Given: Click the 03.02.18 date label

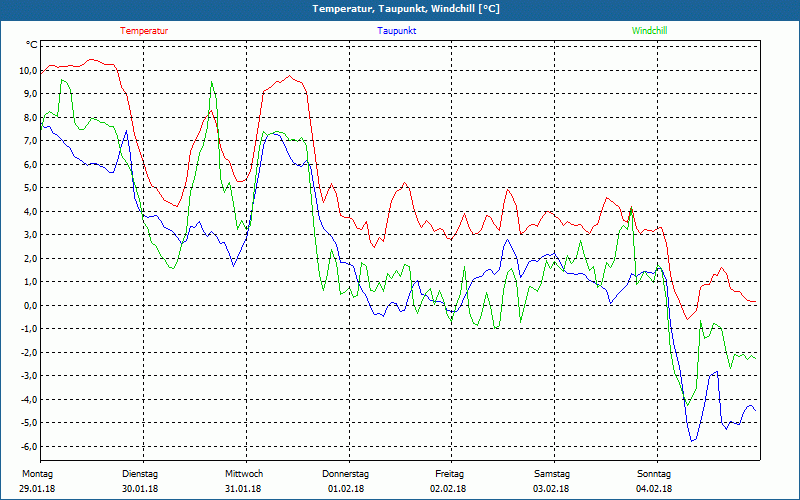Looking at the screenshot, I should [x=551, y=489].
